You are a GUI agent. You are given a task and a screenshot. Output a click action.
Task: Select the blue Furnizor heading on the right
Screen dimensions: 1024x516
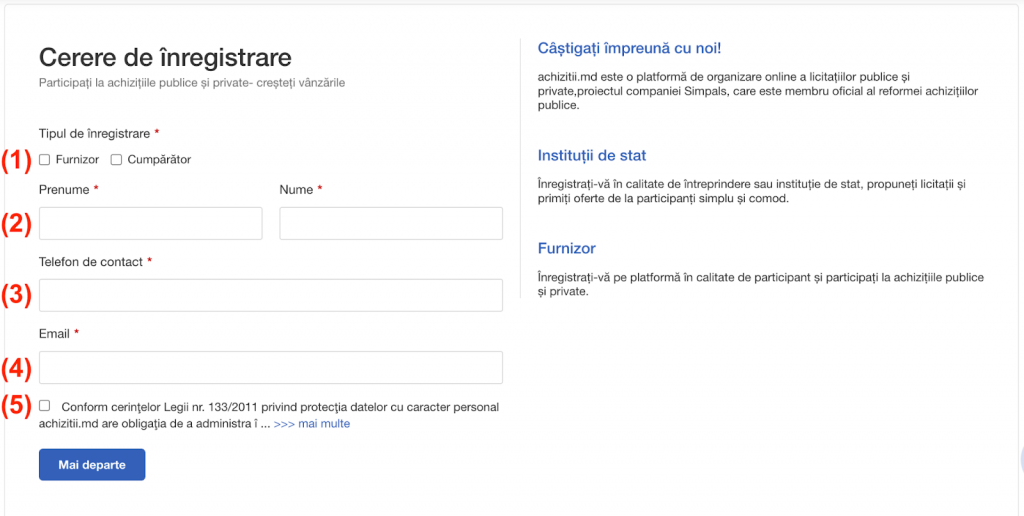tap(567, 248)
